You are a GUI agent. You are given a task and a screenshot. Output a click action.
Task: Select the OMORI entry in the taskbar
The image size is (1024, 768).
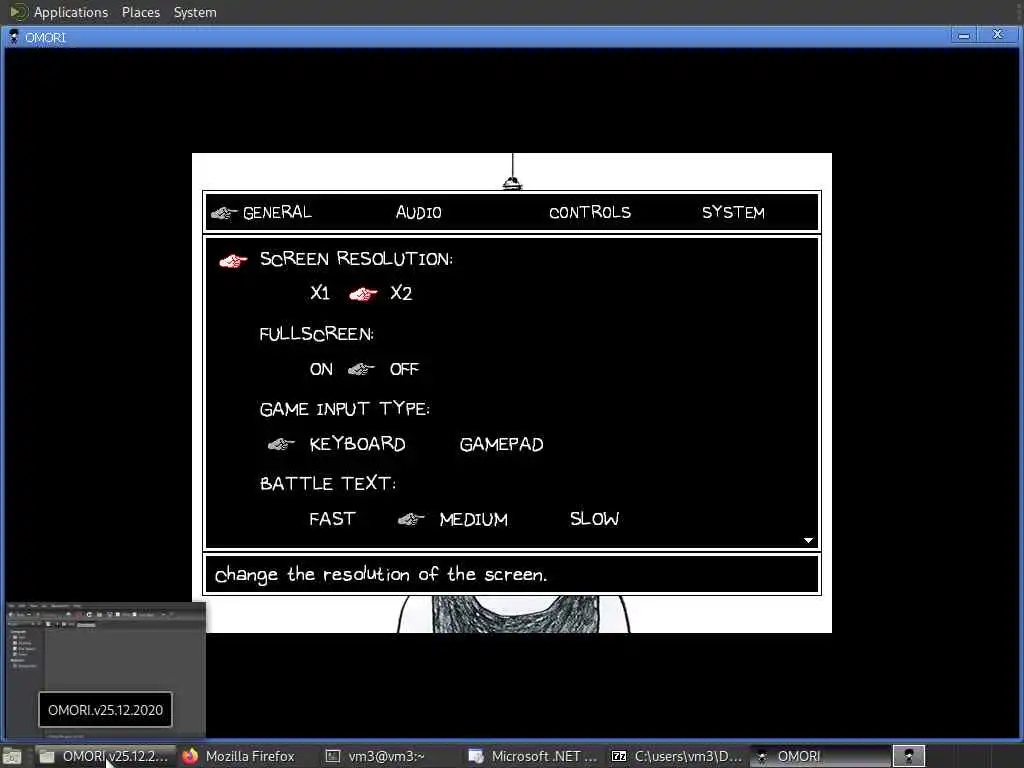pyautogui.click(x=820, y=756)
